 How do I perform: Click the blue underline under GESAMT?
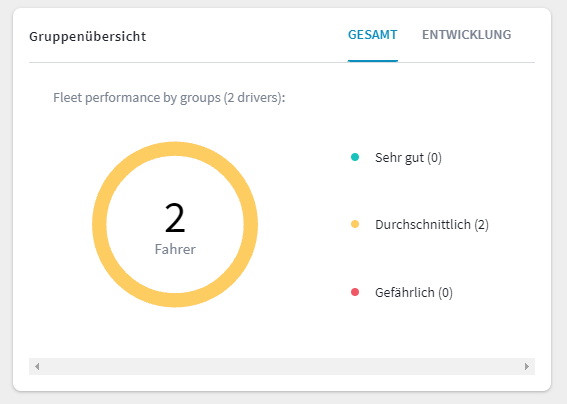[x=372, y=61]
